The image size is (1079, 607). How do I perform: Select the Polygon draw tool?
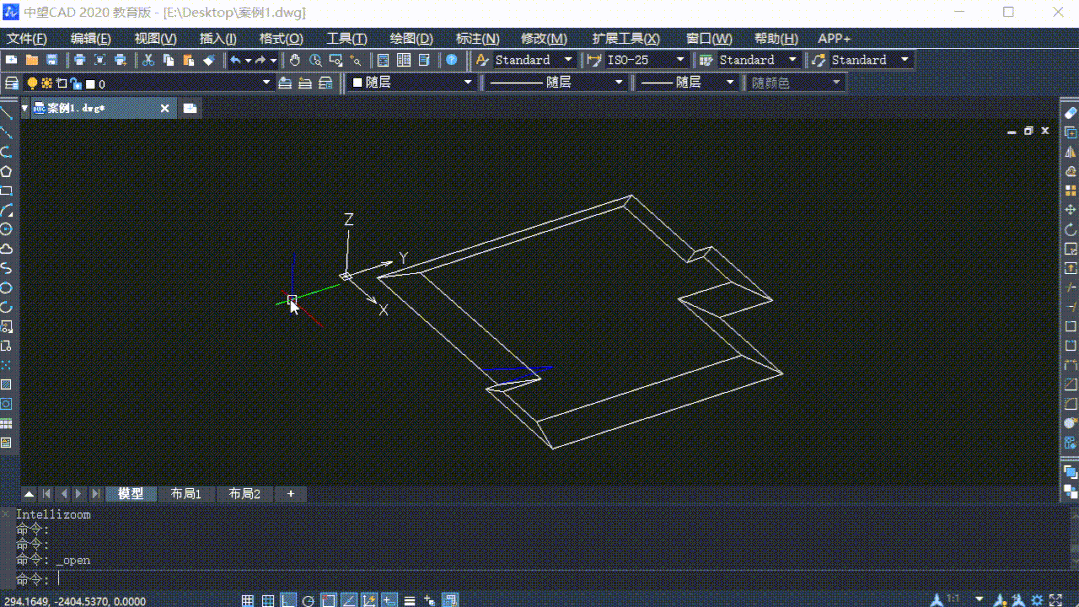point(6,171)
